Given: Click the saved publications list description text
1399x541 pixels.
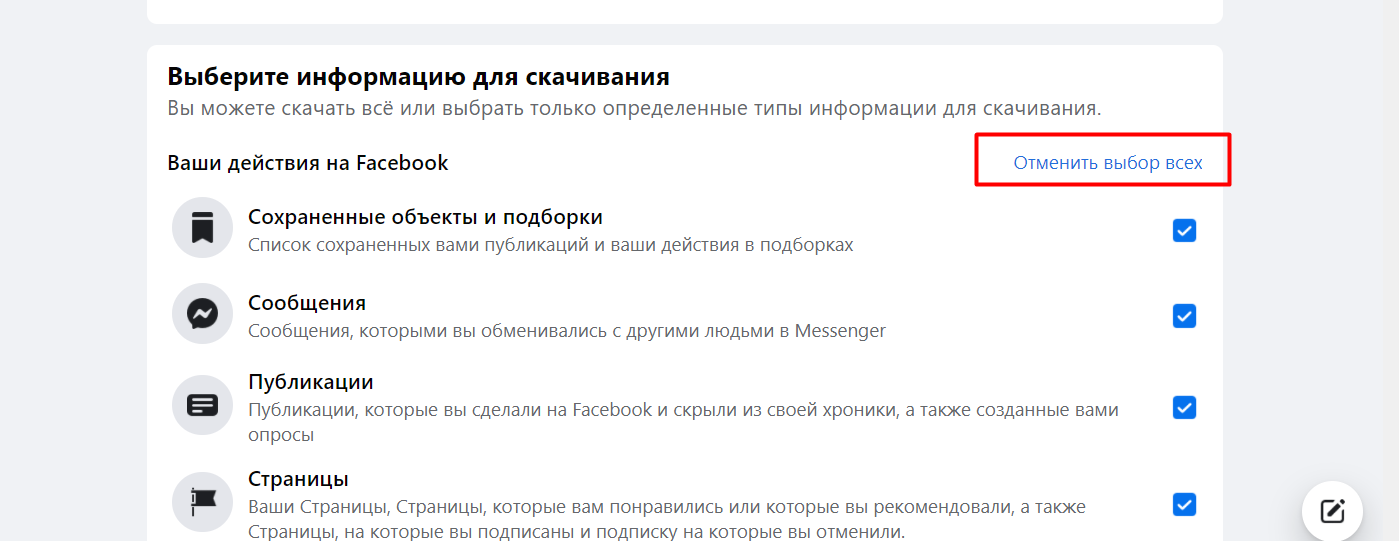Looking at the screenshot, I should tap(551, 244).
